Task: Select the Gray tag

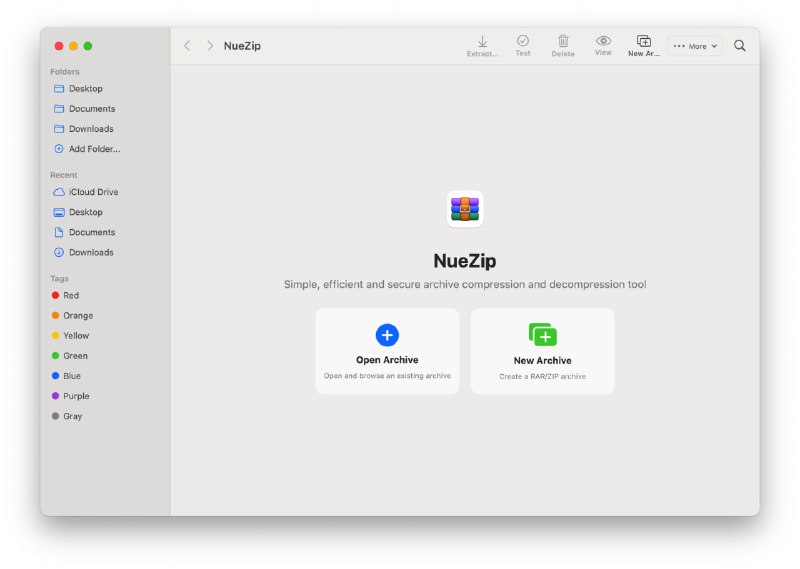Action: click(x=72, y=416)
